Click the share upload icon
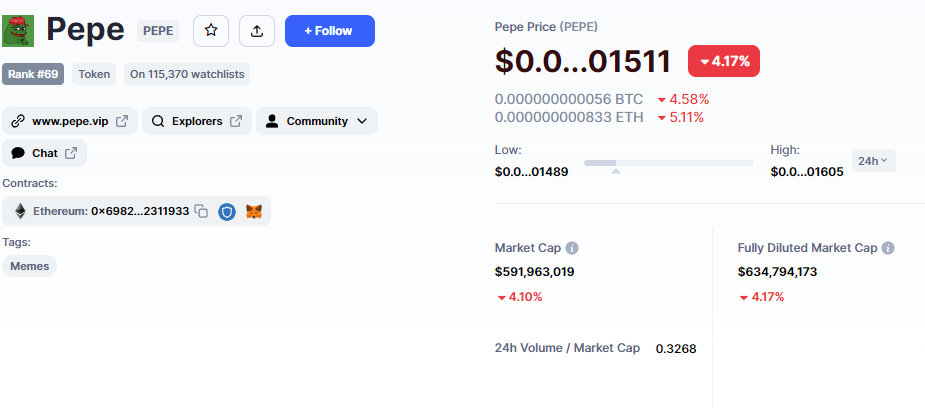The width and height of the screenshot is (925, 408). point(257,31)
